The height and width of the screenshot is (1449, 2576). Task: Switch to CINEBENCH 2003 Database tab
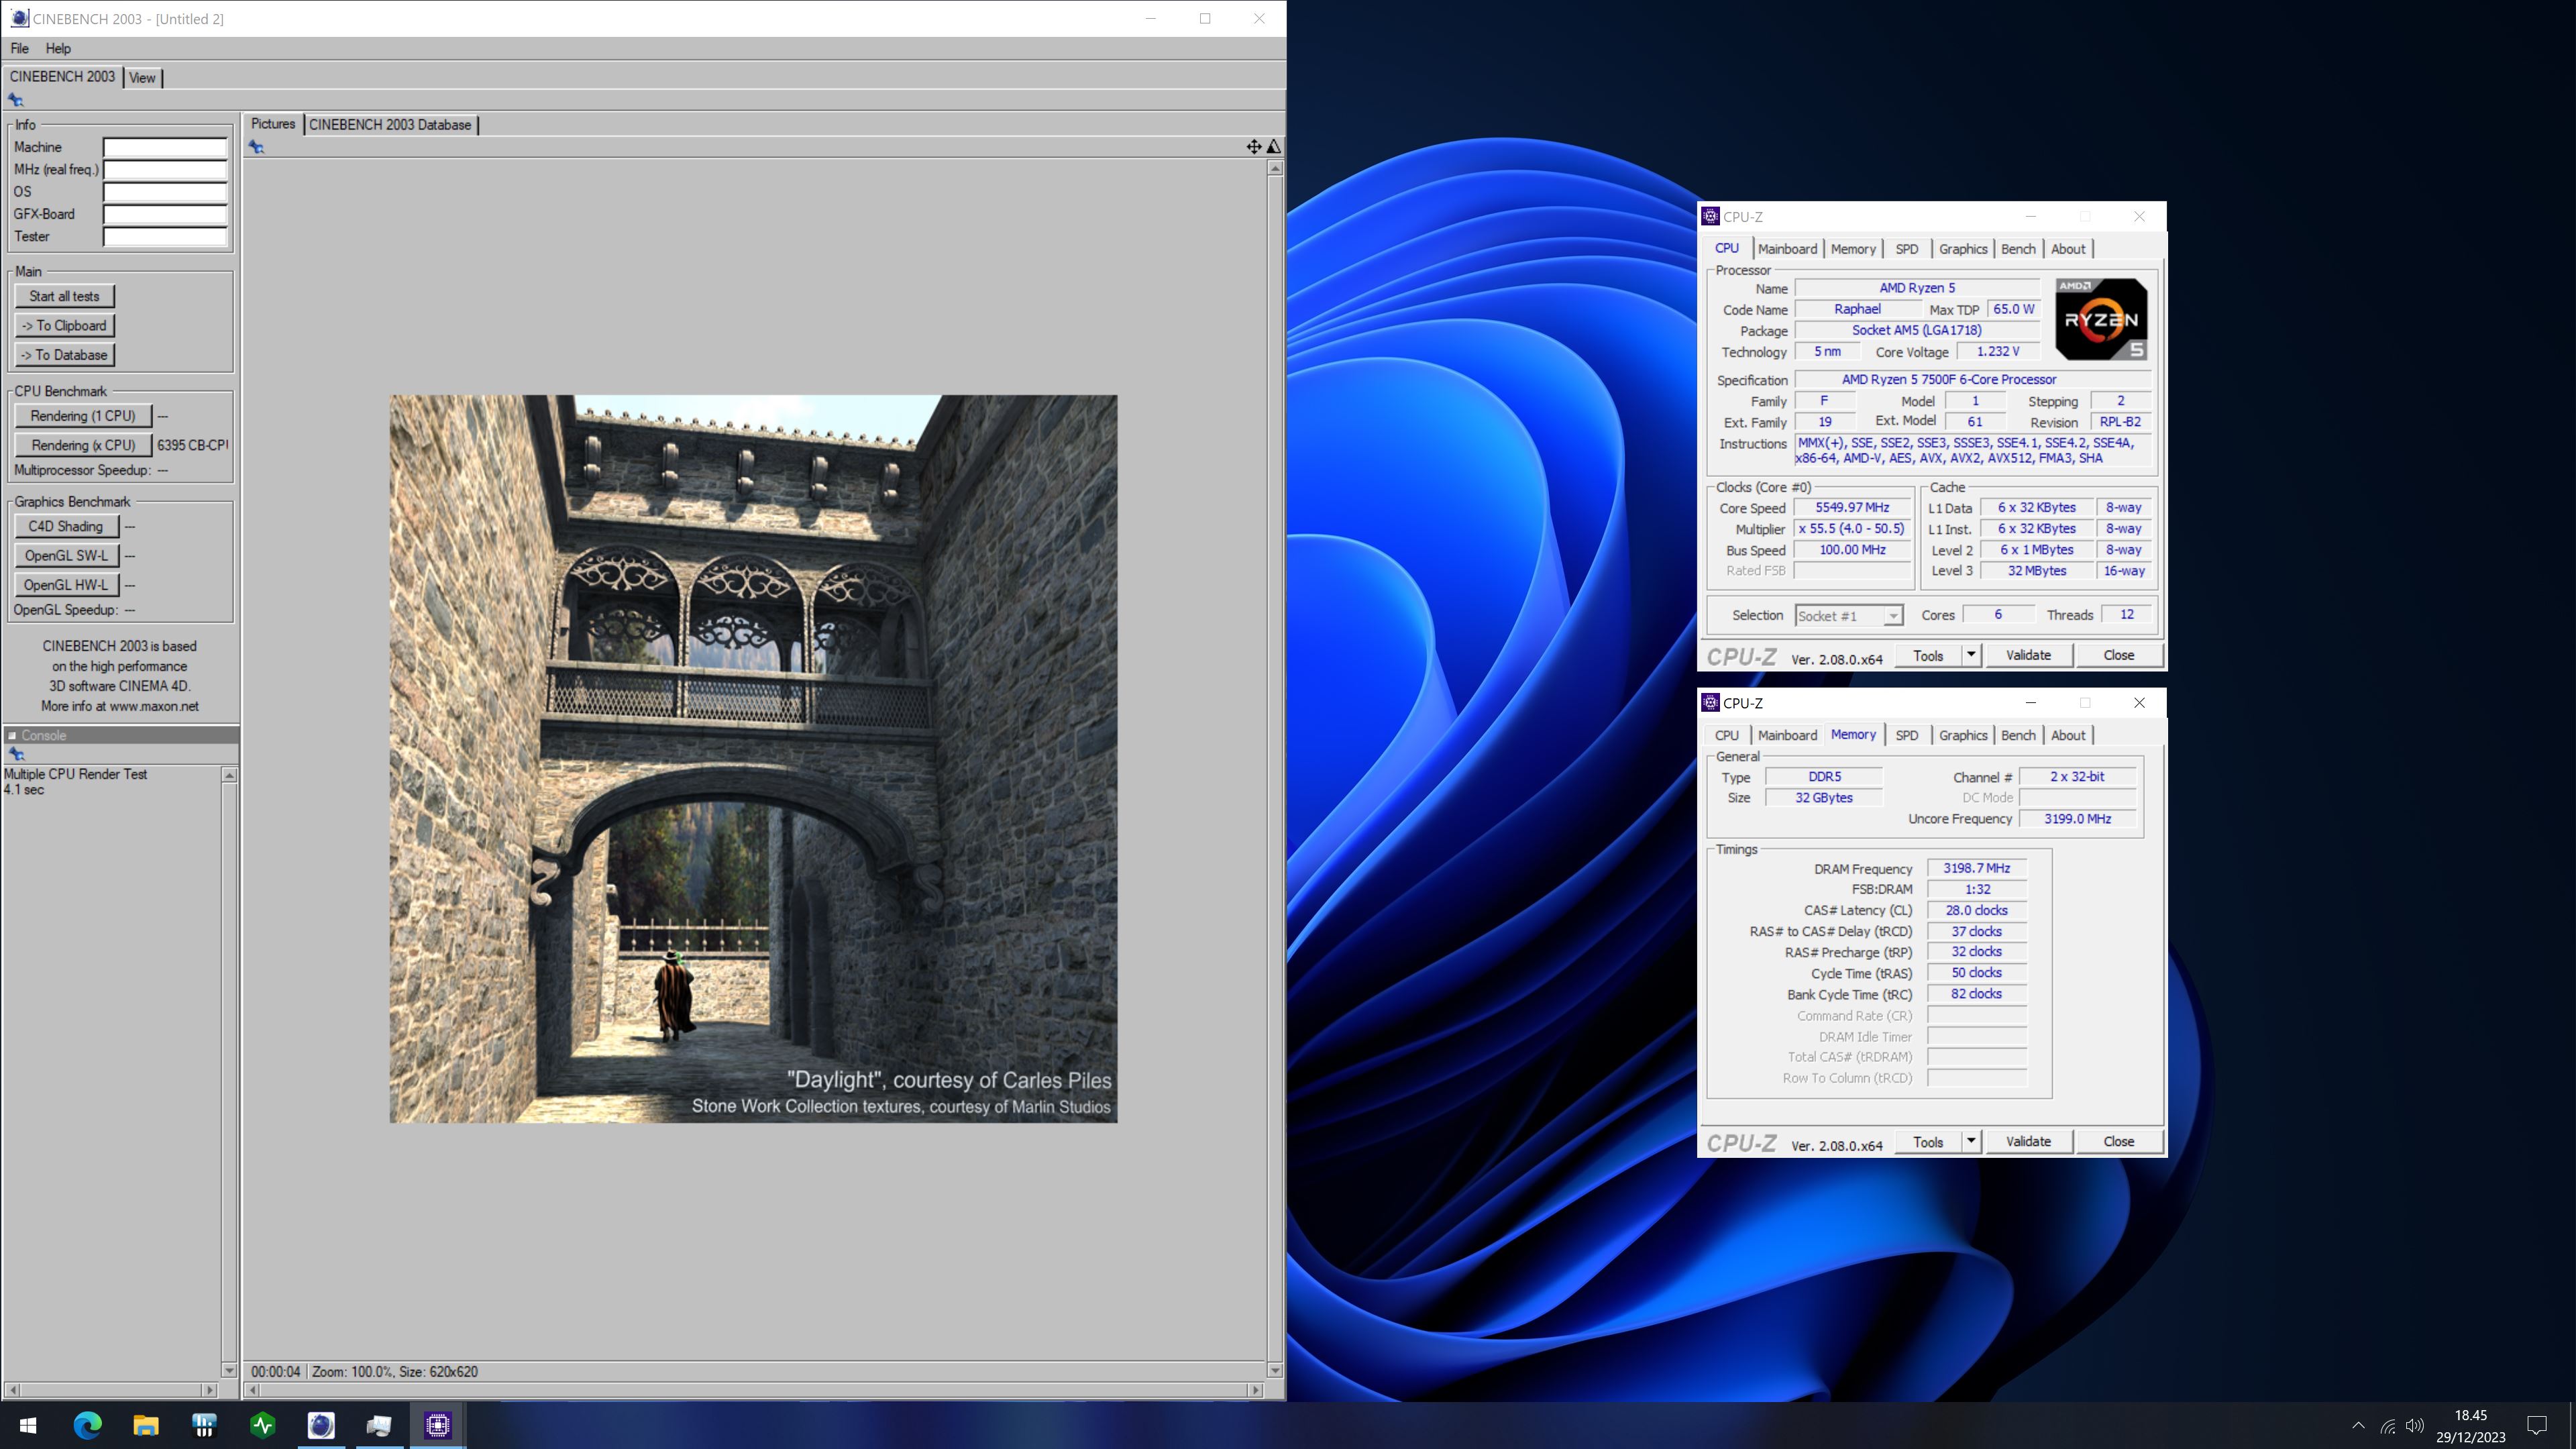point(390,125)
